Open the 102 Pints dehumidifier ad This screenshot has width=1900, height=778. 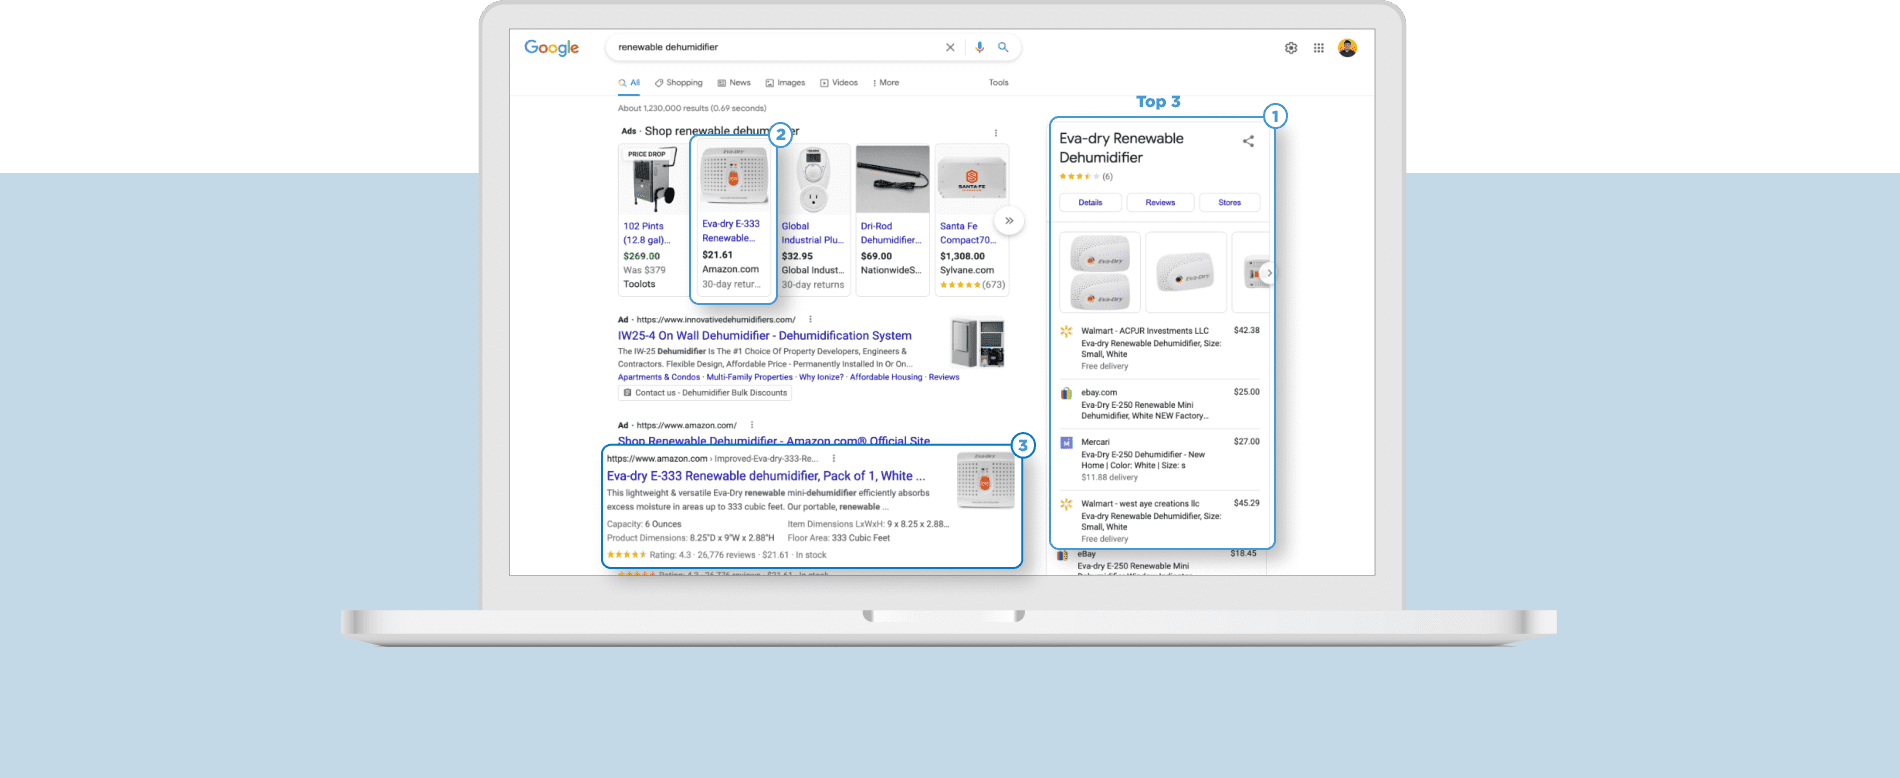click(x=647, y=233)
